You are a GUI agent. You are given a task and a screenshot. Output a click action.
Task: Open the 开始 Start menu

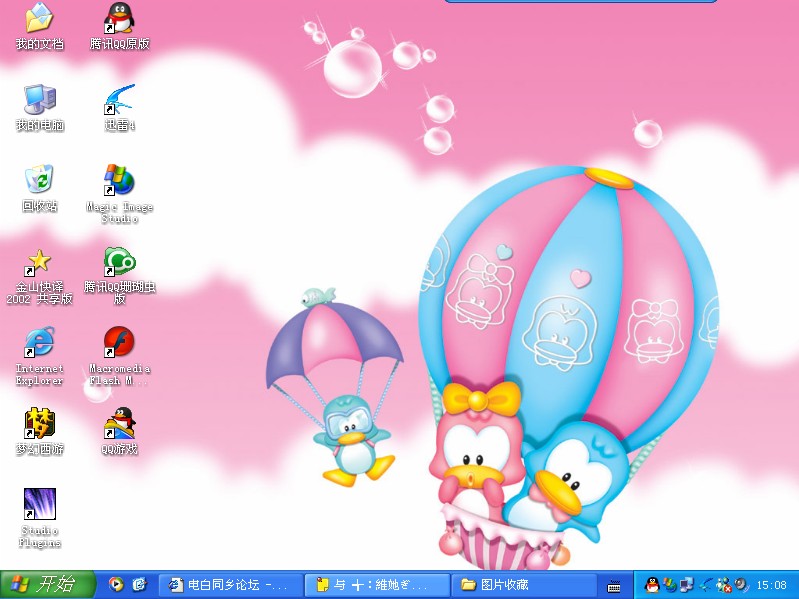[47, 585]
